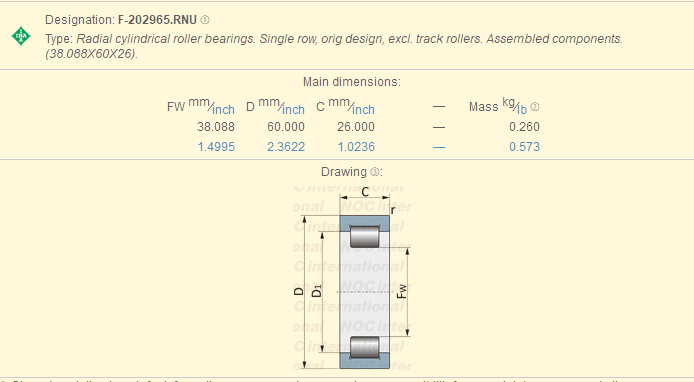Click the lb unit link in Mass header
694x382 pixels.
(522, 109)
